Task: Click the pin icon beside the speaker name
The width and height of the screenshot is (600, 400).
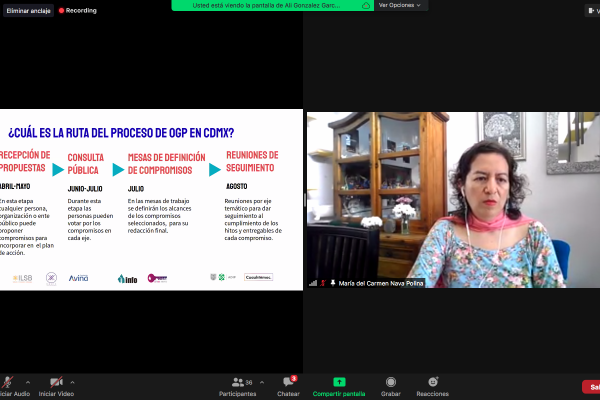Action: click(x=333, y=283)
